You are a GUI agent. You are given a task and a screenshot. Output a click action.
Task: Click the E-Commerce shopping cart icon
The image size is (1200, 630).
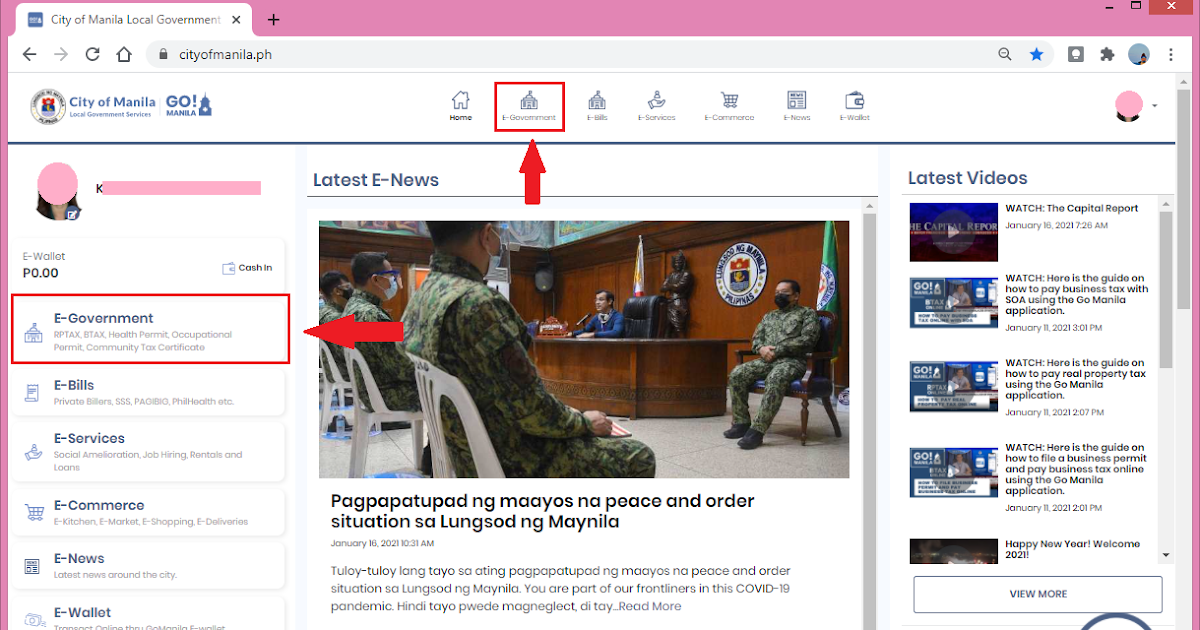tap(729, 100)
